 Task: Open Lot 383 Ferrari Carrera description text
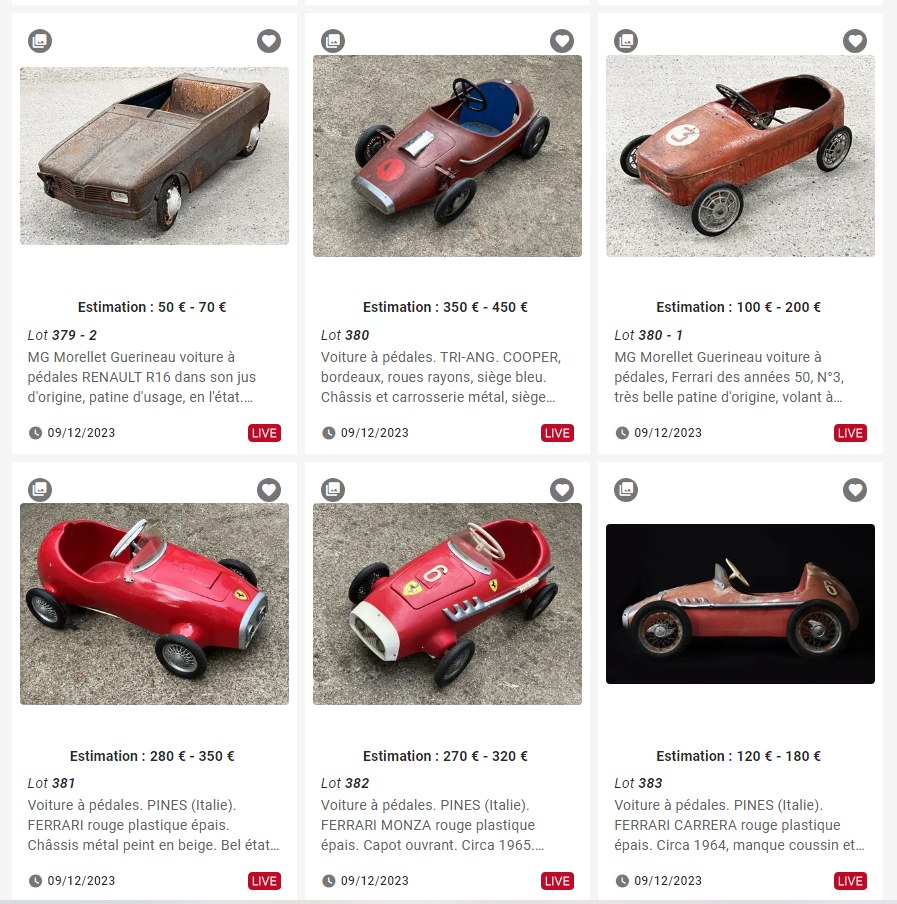[x=739, y=825]
